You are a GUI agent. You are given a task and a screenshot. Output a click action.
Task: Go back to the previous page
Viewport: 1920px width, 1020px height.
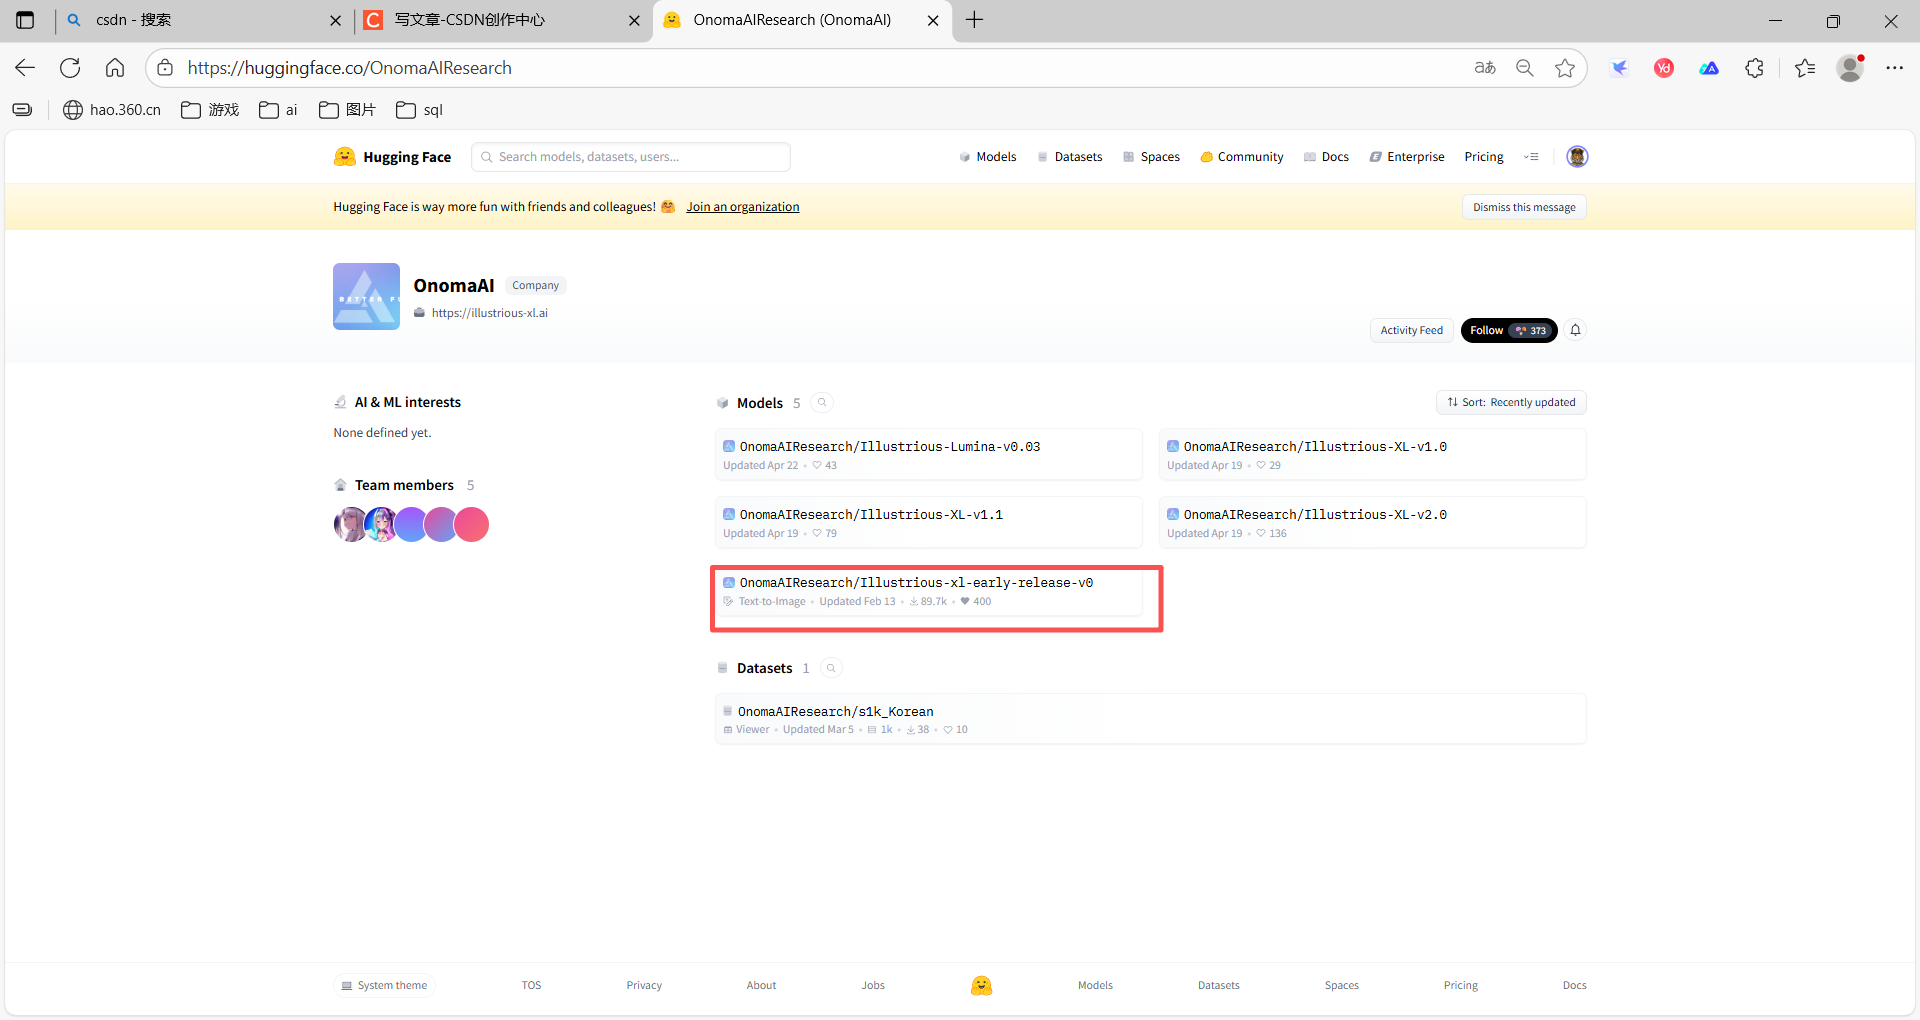pos(25,68)
